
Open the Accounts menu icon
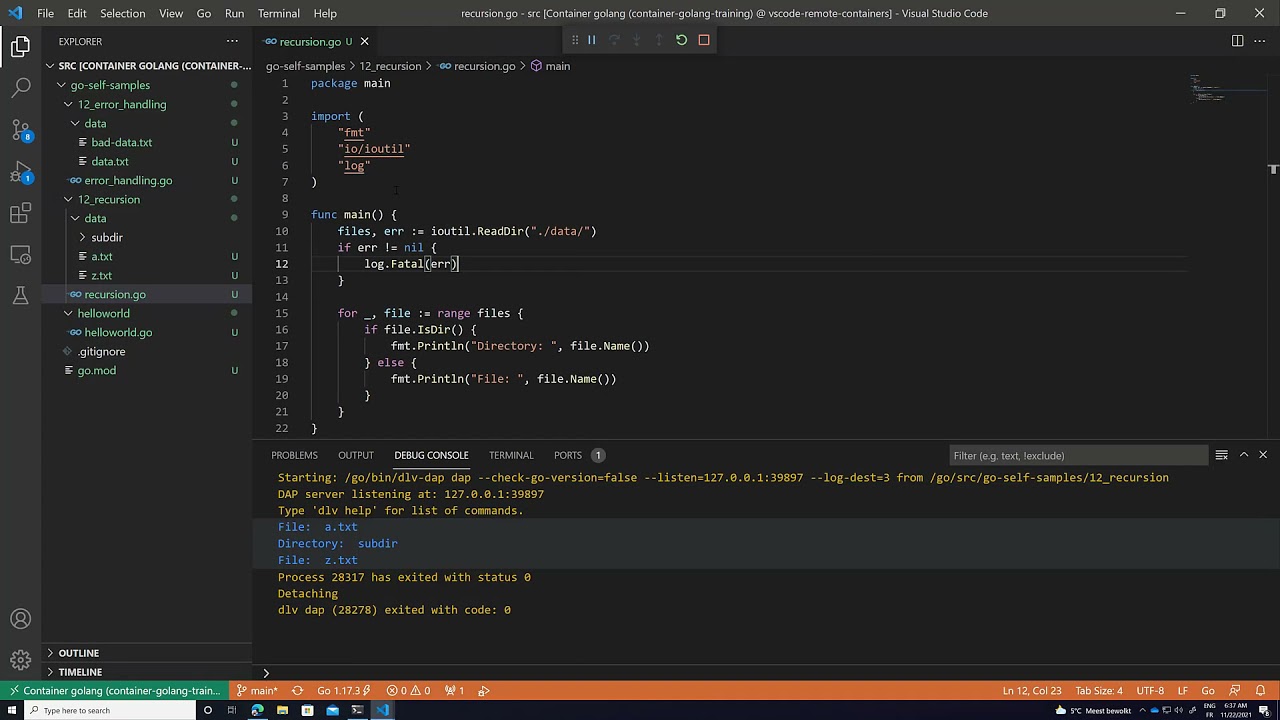tap(20, 619)
